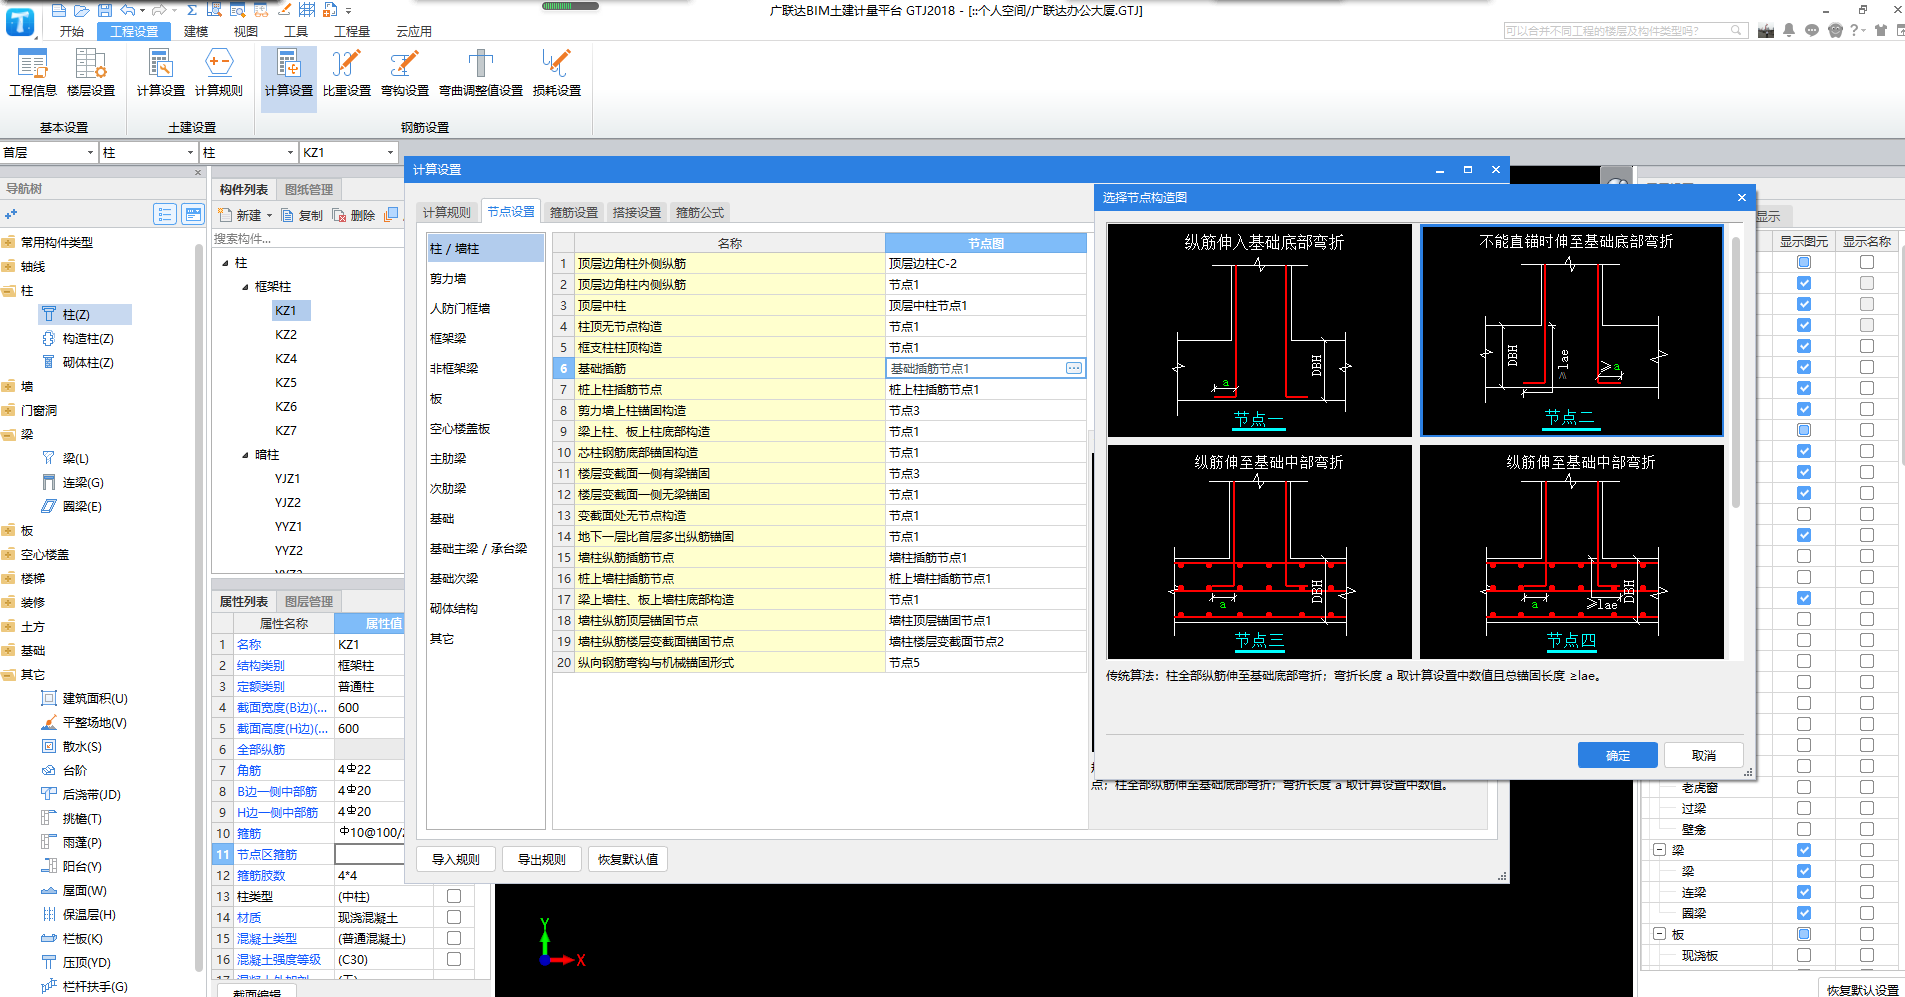
Task: Click 导出规则 export rules button
Action: [542, 859]
